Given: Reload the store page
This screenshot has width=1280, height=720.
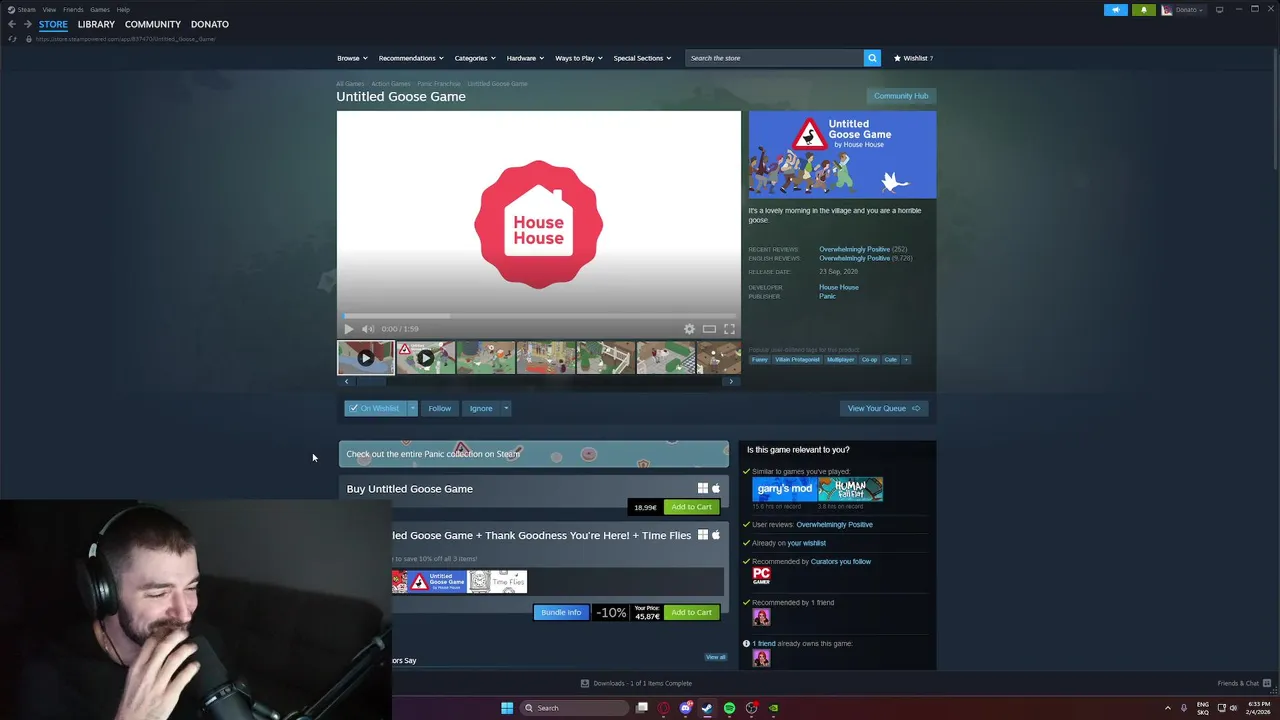Looking at the screenshot, I should pyautogui.click(x=12, y=39).
